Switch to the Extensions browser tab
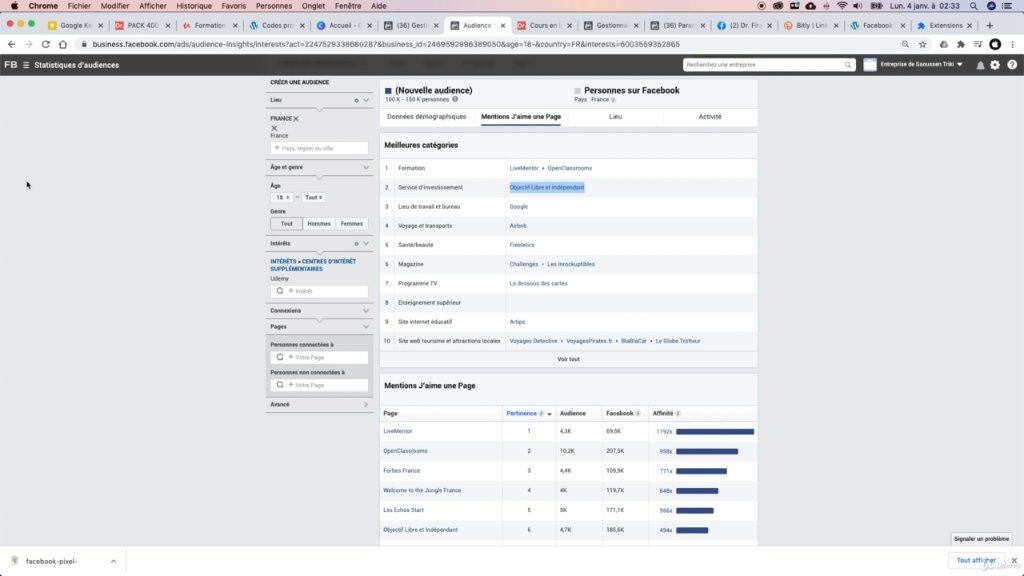 pyautogui.click(x=945, y=25)
